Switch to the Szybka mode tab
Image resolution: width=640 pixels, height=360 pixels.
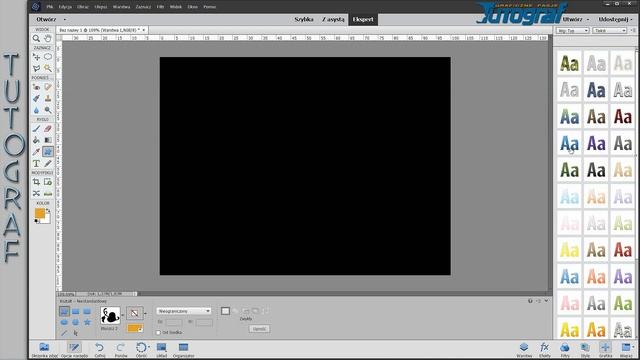click(304, 19)
